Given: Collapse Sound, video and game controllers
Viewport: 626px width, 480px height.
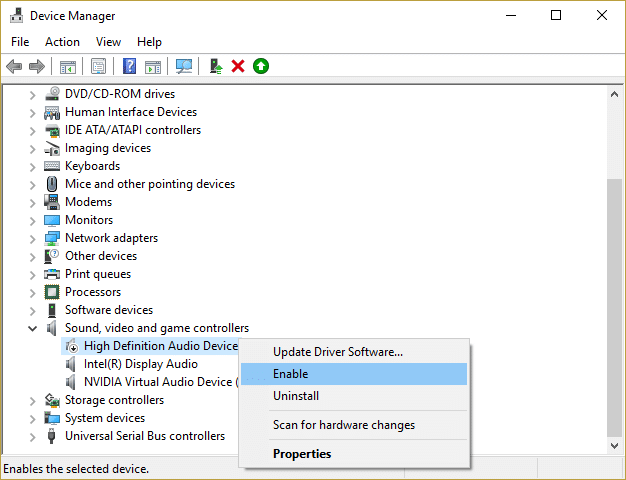Looking at the screenshot, I should pyautogui.click(x=33, y=328).
